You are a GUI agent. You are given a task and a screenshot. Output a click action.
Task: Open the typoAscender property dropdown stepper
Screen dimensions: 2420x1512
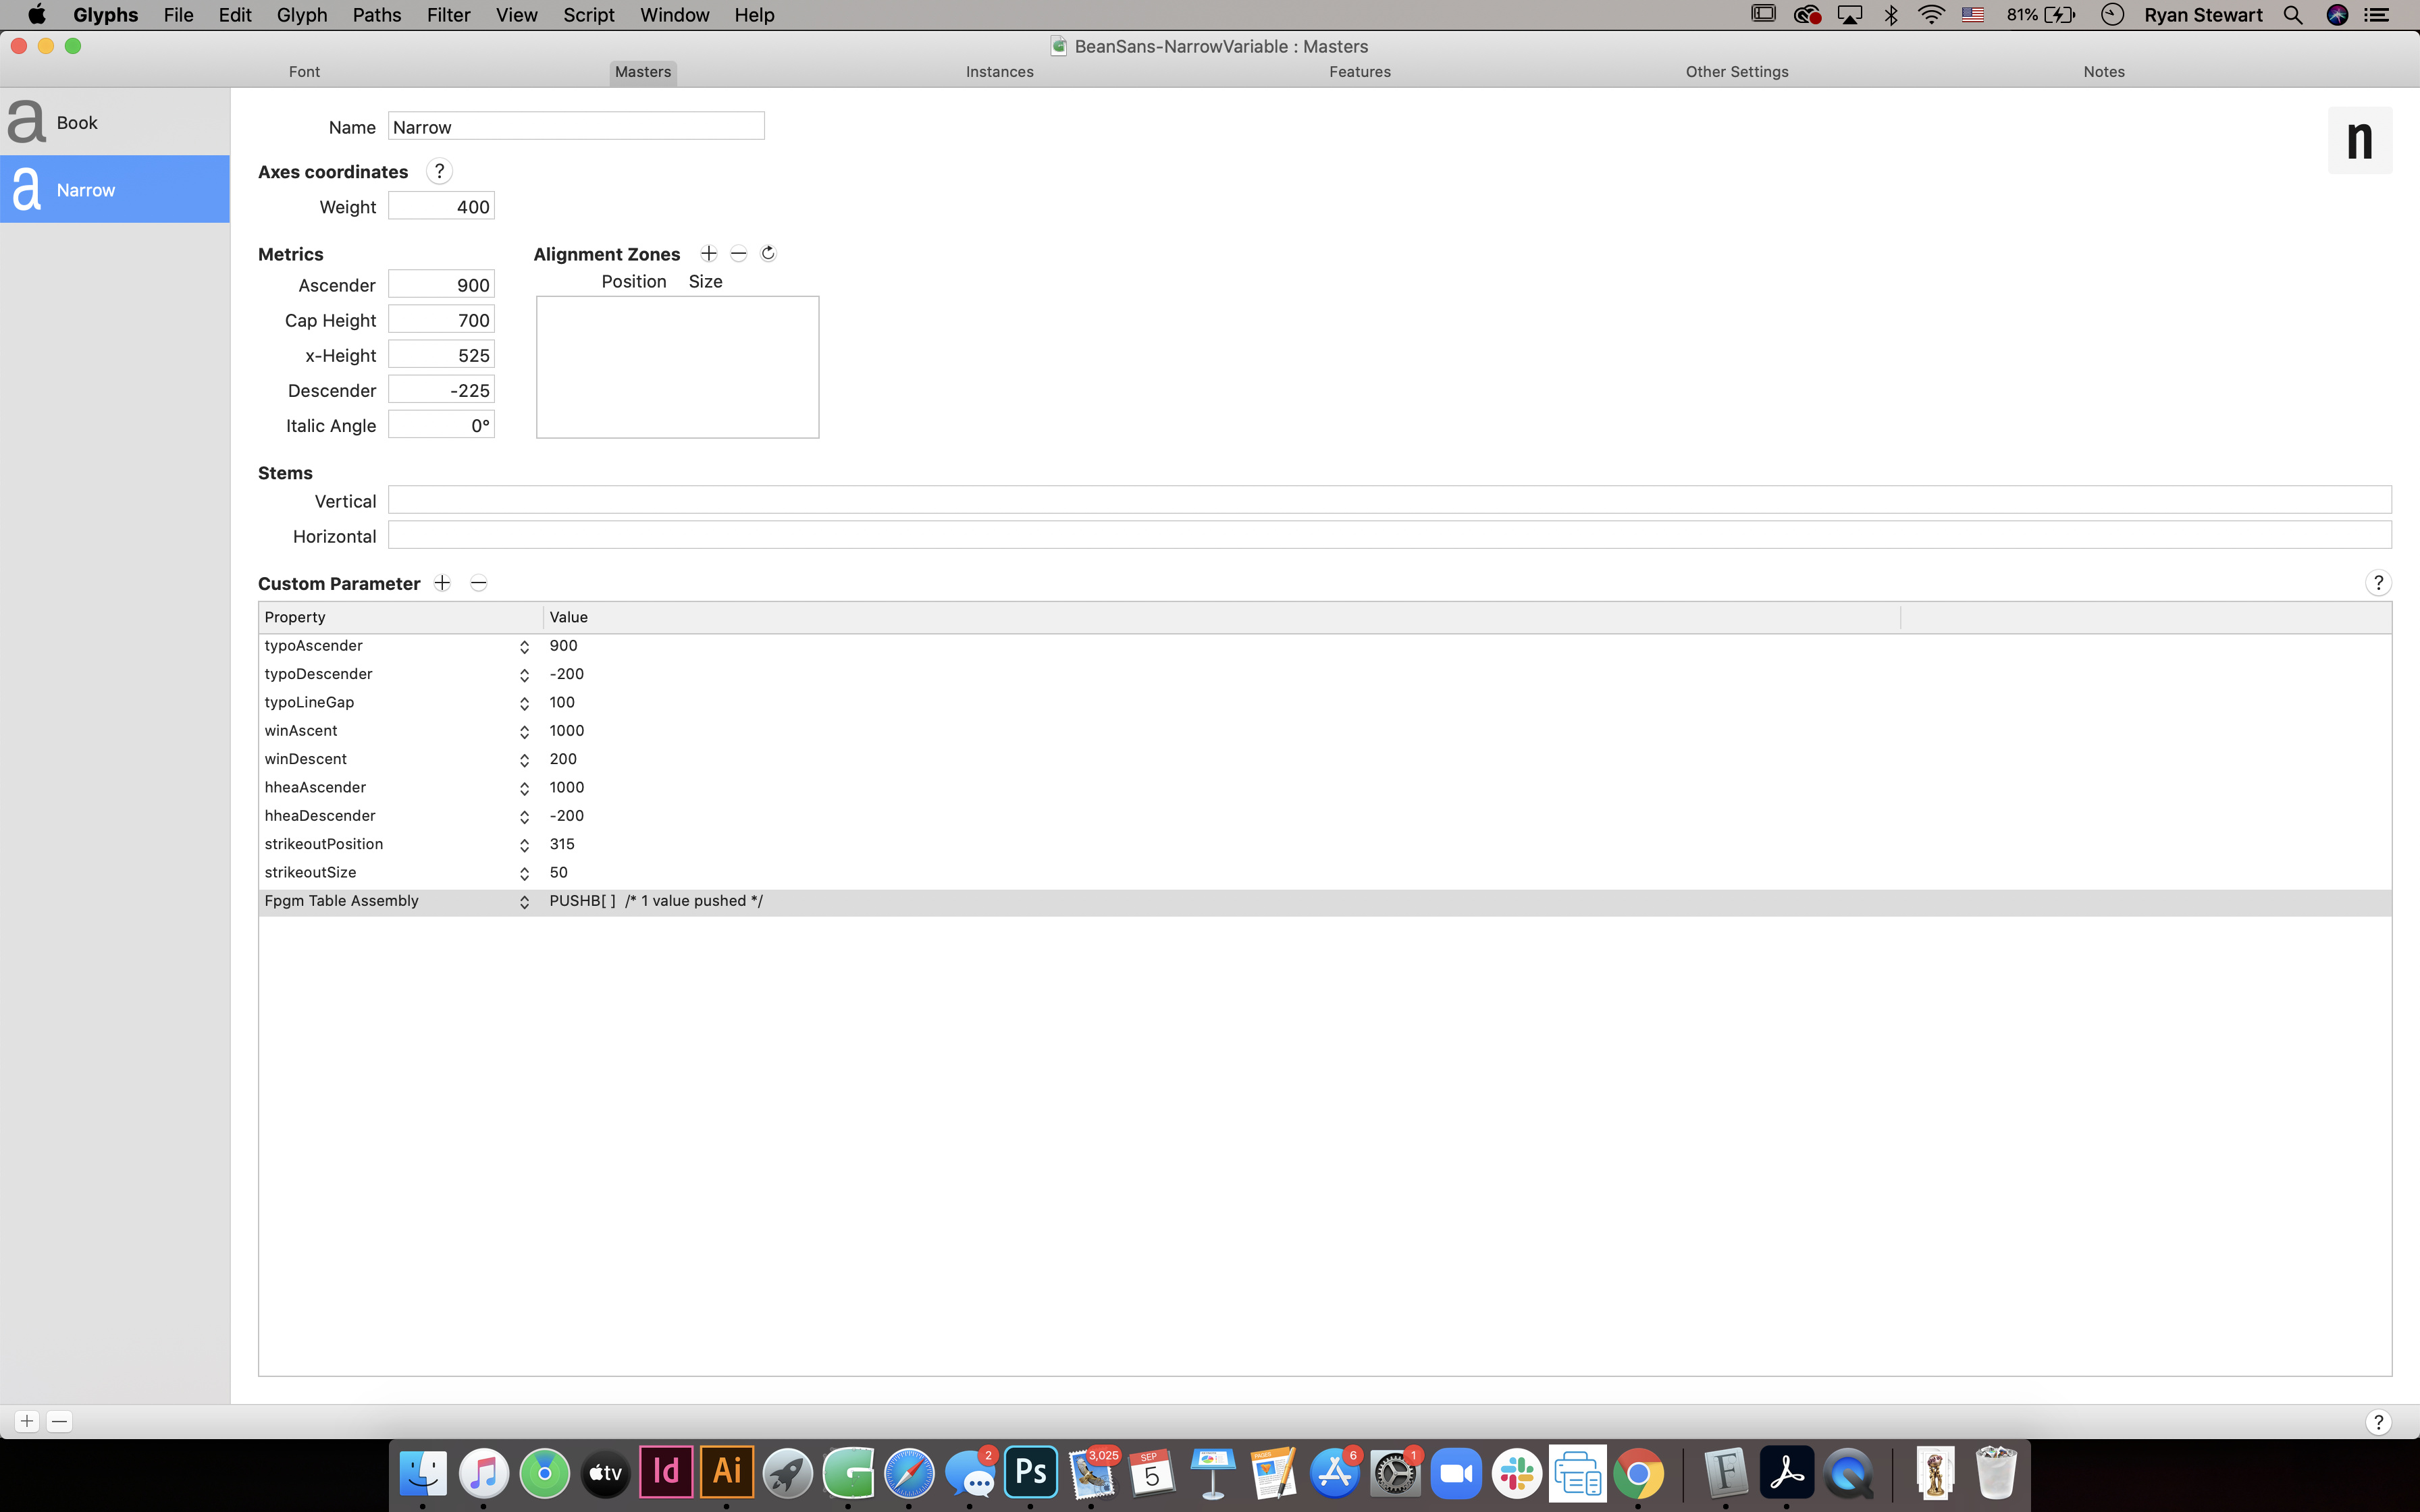point(524,647)
